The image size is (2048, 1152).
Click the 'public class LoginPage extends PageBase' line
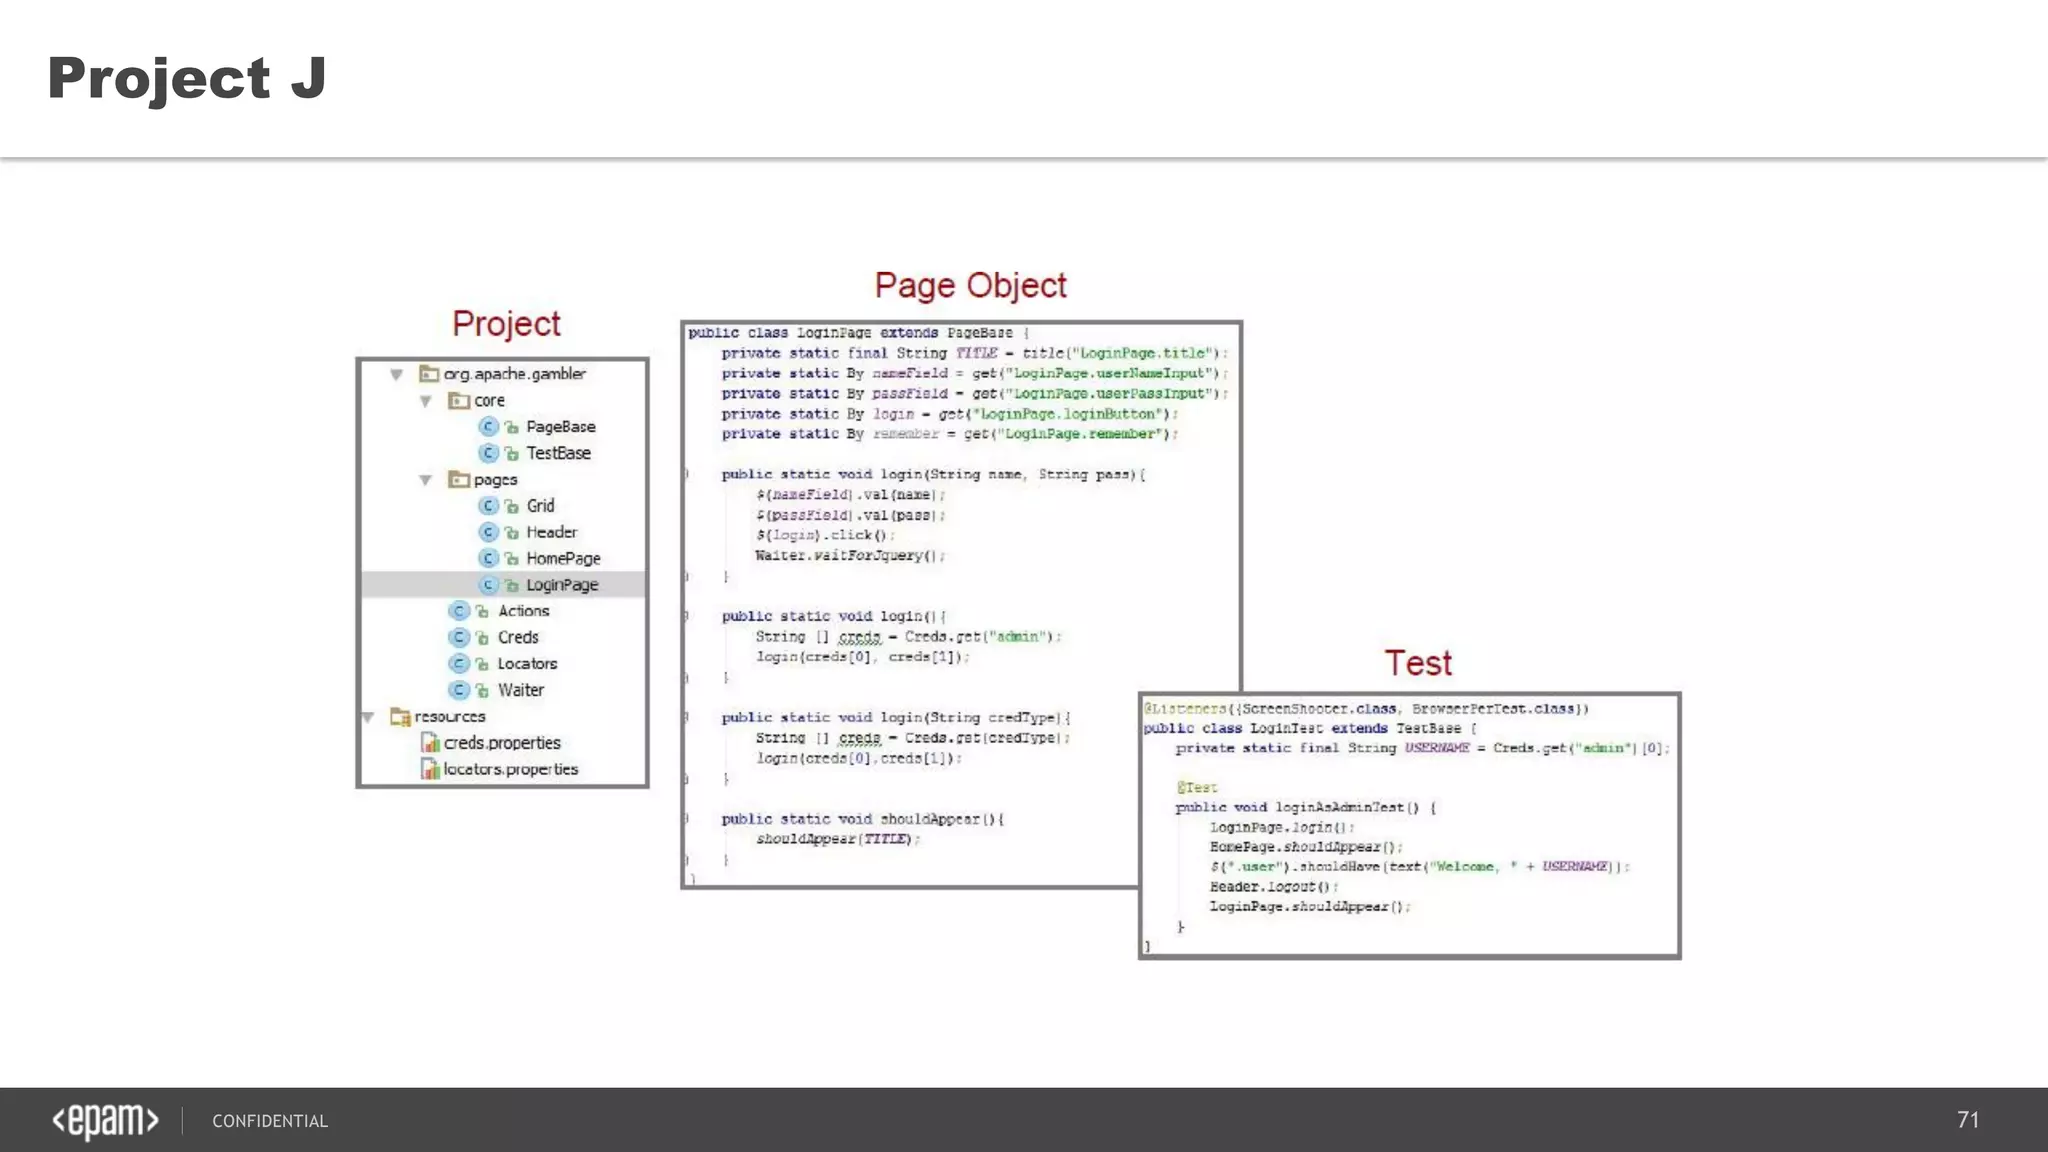point(858,333)
